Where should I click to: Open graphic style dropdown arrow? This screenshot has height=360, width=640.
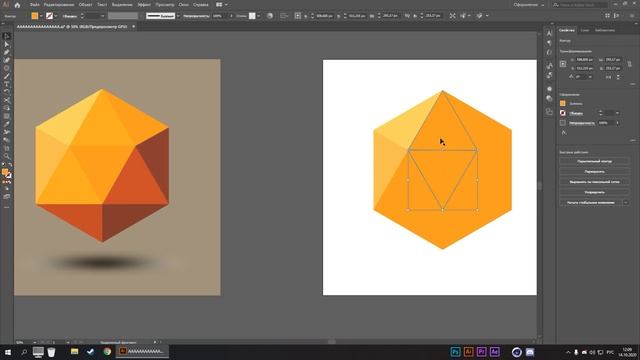click(x=258, y=16)
